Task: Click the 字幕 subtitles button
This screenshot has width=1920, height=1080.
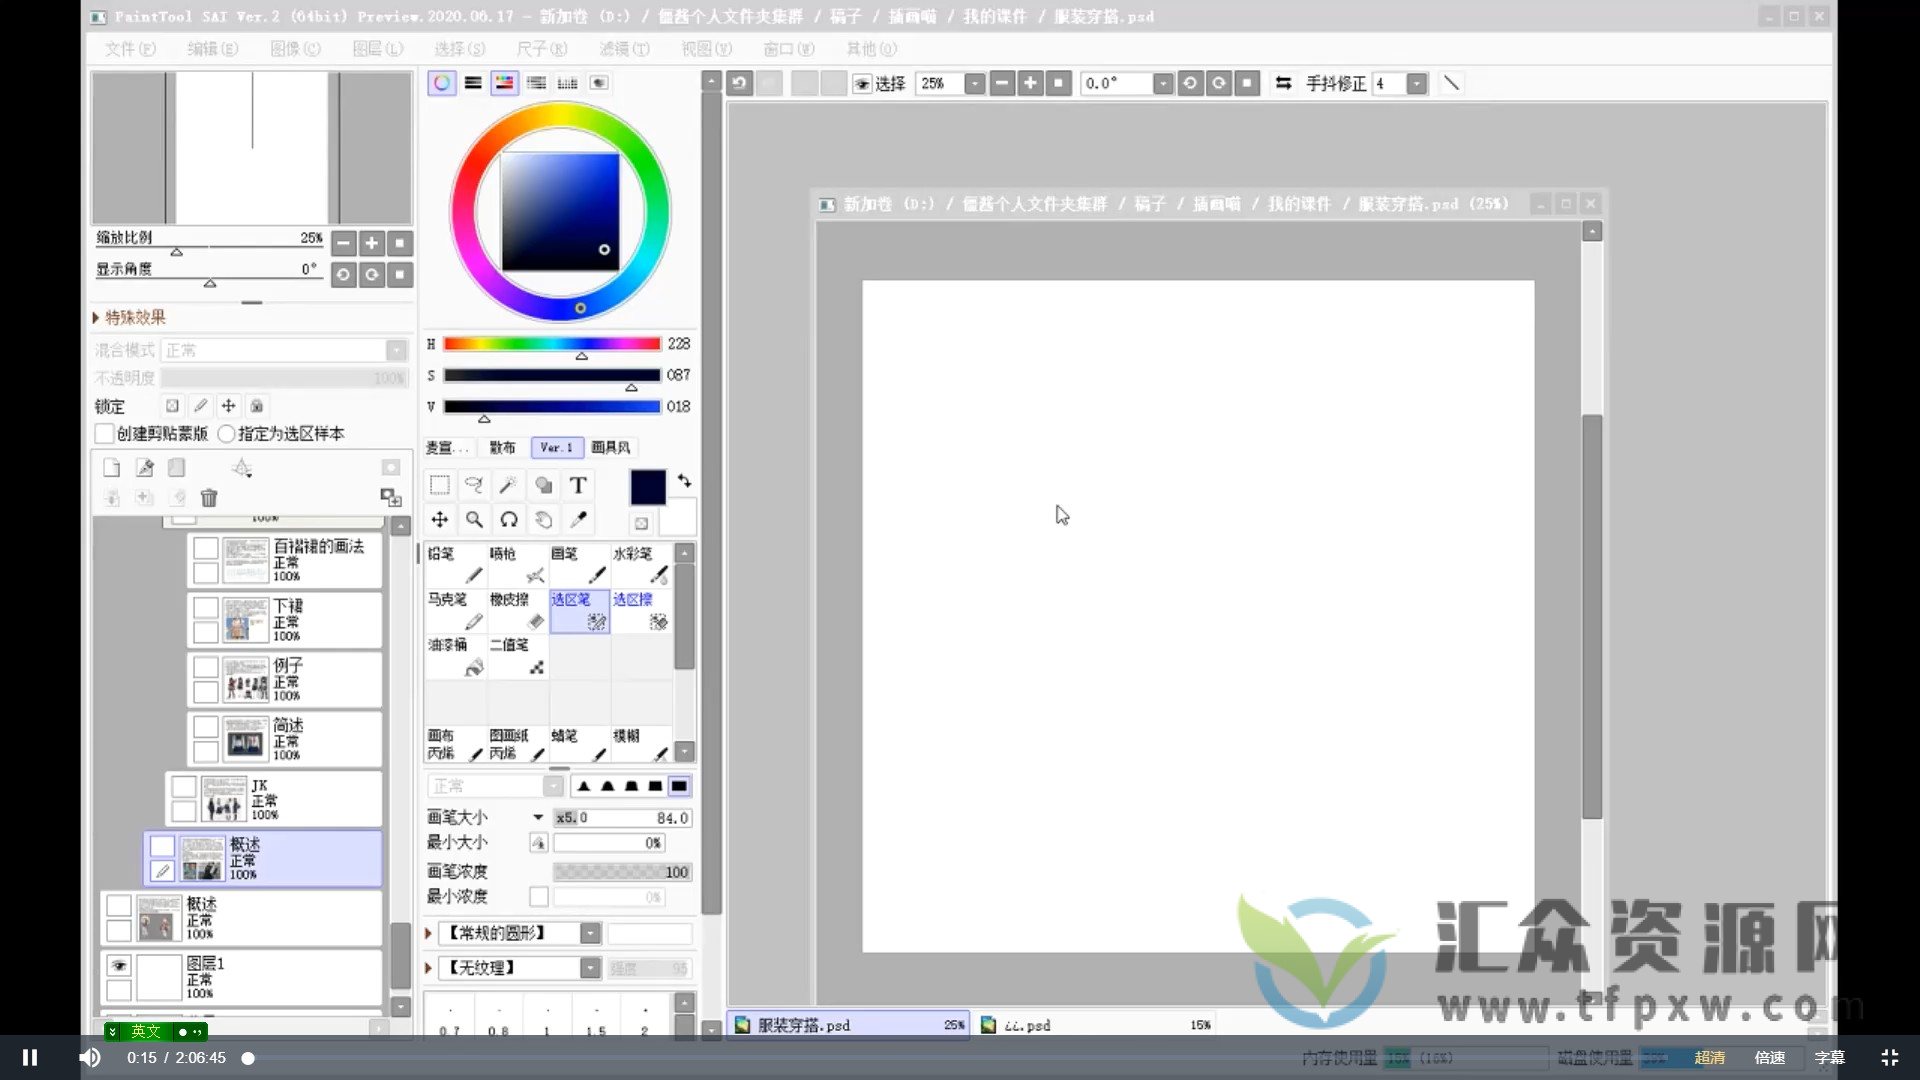Action: pos(1830,1058)
